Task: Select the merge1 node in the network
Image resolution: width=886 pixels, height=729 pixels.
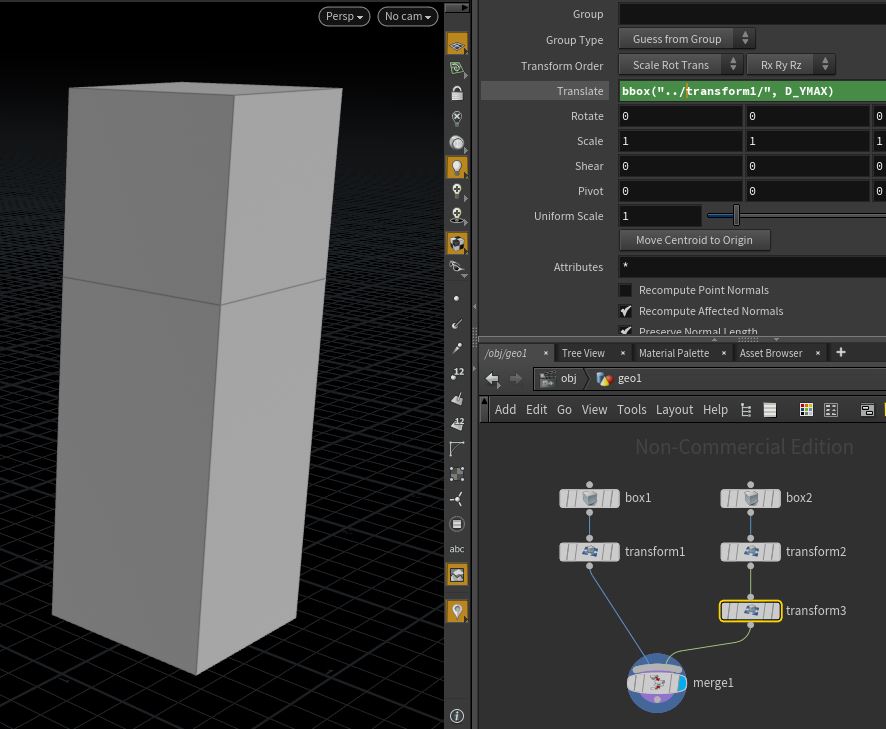Action: point(657,683)
